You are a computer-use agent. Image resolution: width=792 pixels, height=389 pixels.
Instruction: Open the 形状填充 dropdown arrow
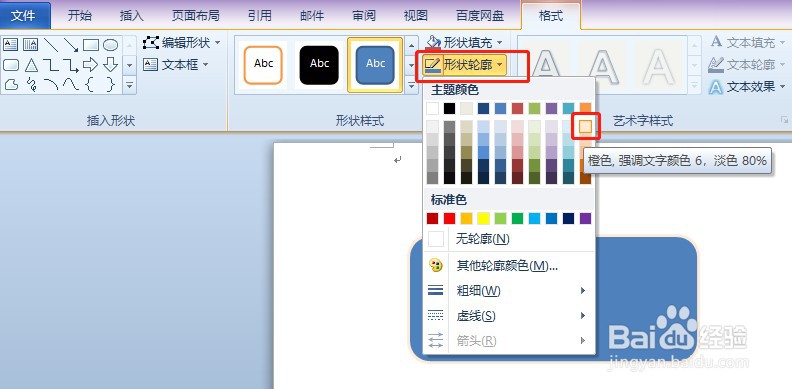[x=500, y=43]
